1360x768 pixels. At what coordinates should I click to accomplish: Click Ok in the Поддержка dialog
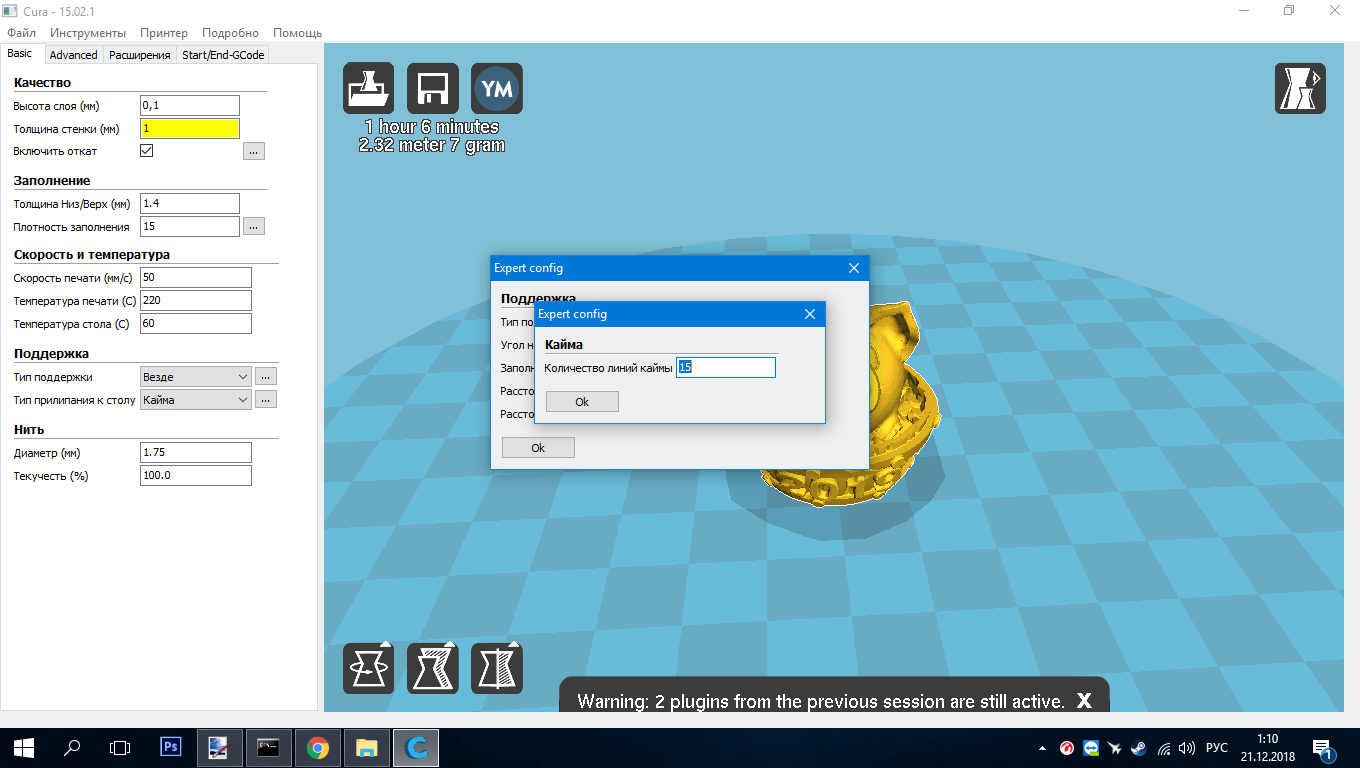(538, 448)
